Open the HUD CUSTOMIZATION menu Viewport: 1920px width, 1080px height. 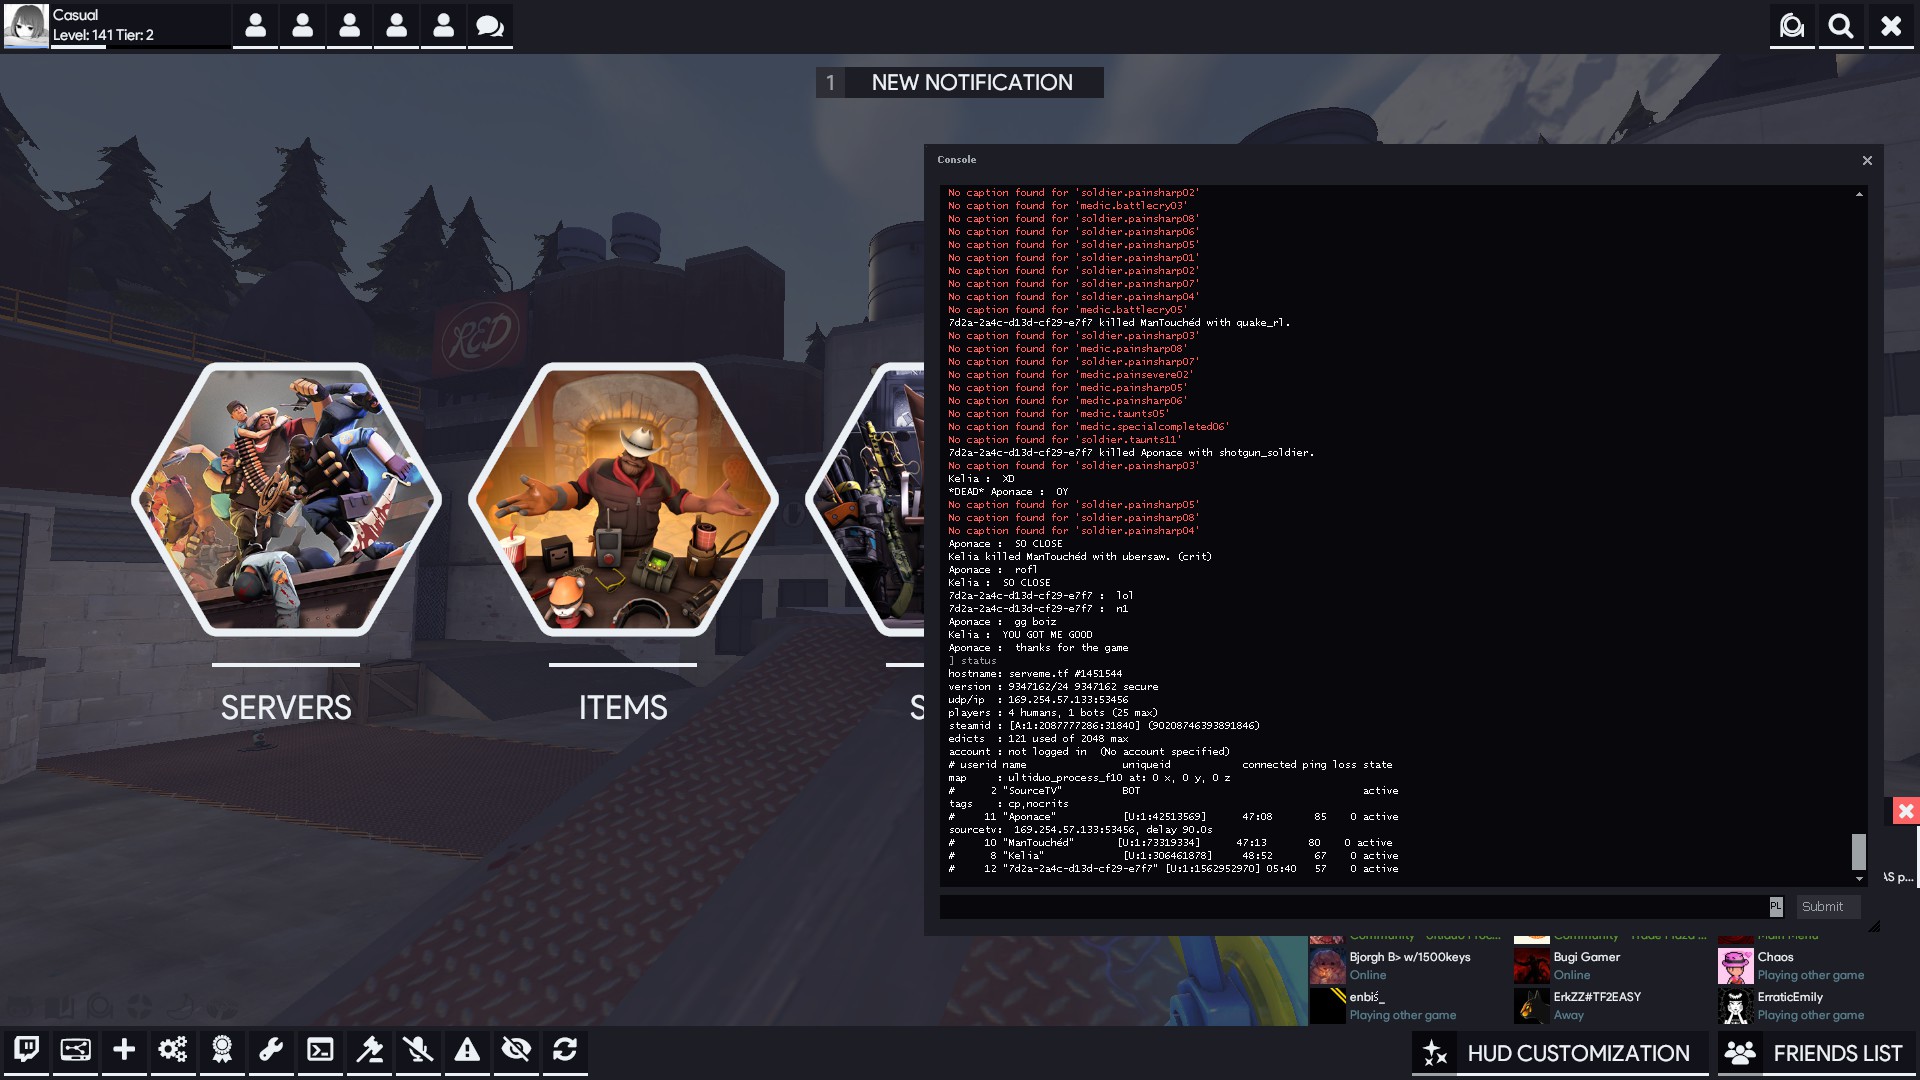coord(1559,1053)
